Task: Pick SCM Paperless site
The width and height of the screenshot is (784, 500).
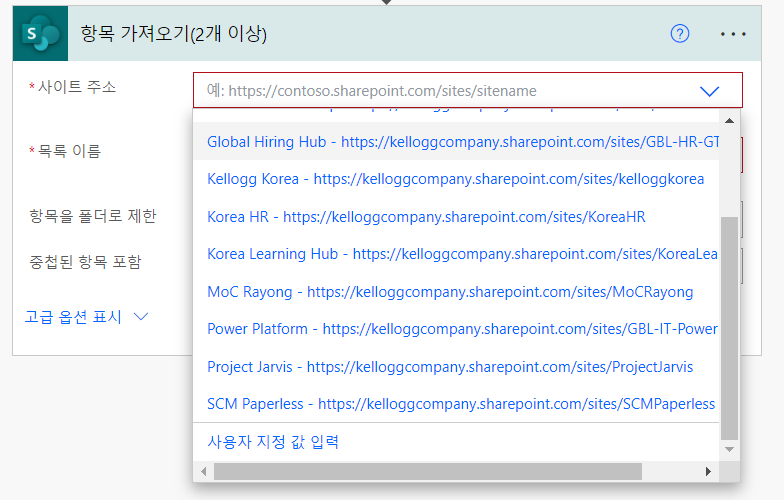Action: (x=456, y=404)
